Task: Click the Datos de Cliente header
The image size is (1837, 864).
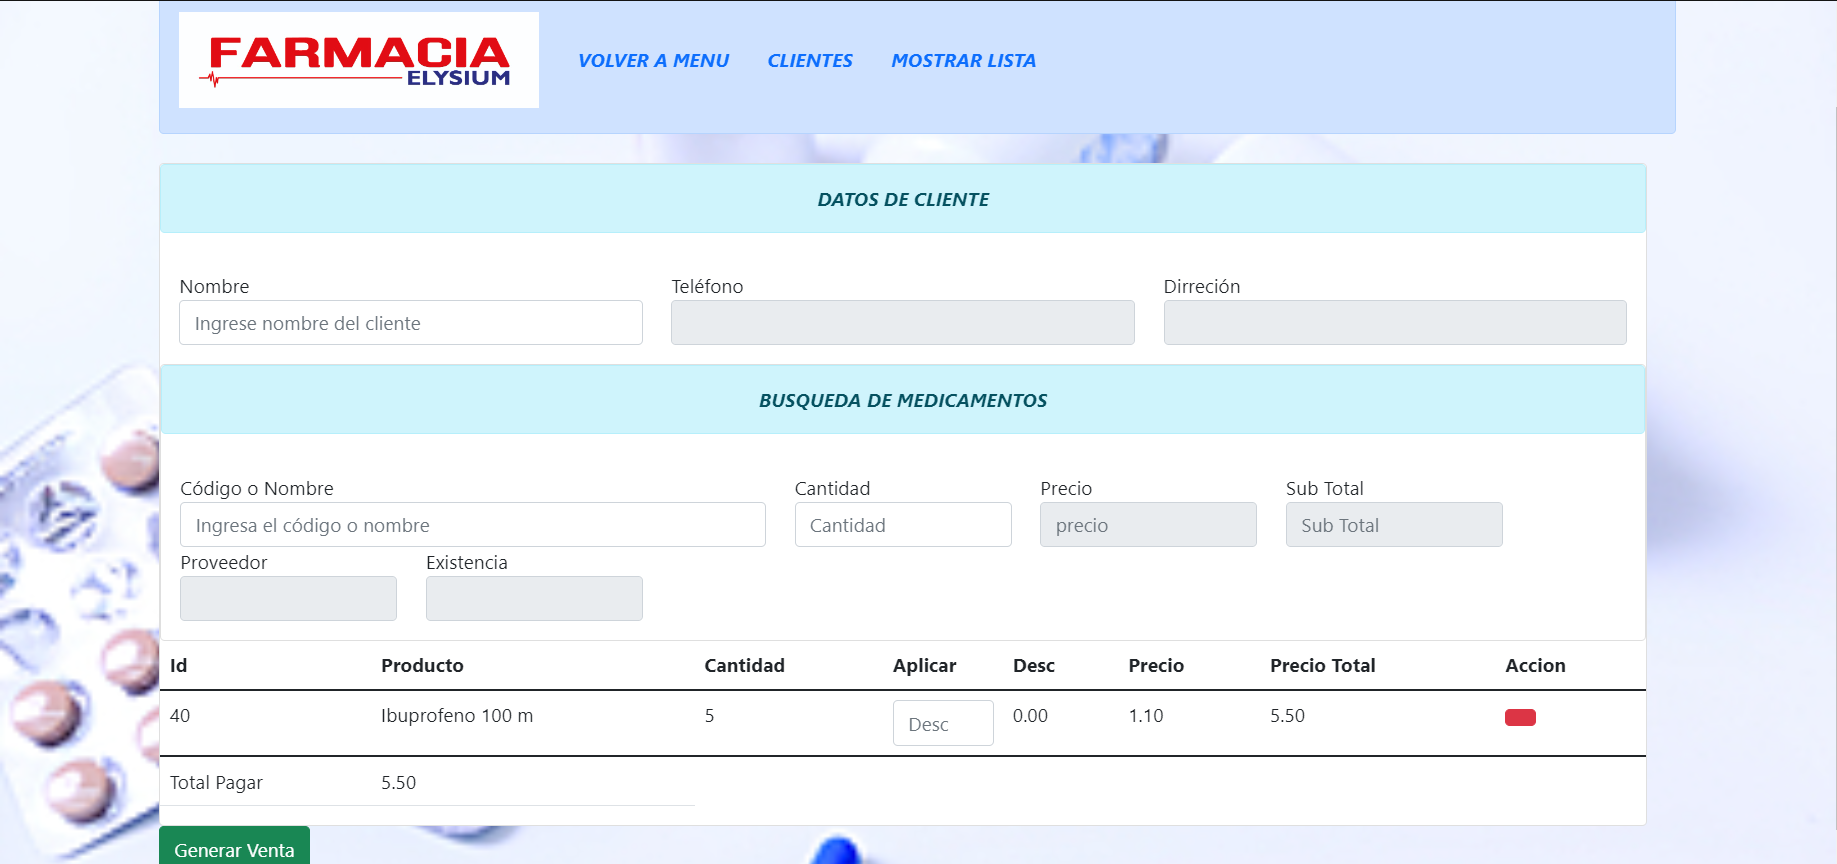Action: tap(902, 199)
